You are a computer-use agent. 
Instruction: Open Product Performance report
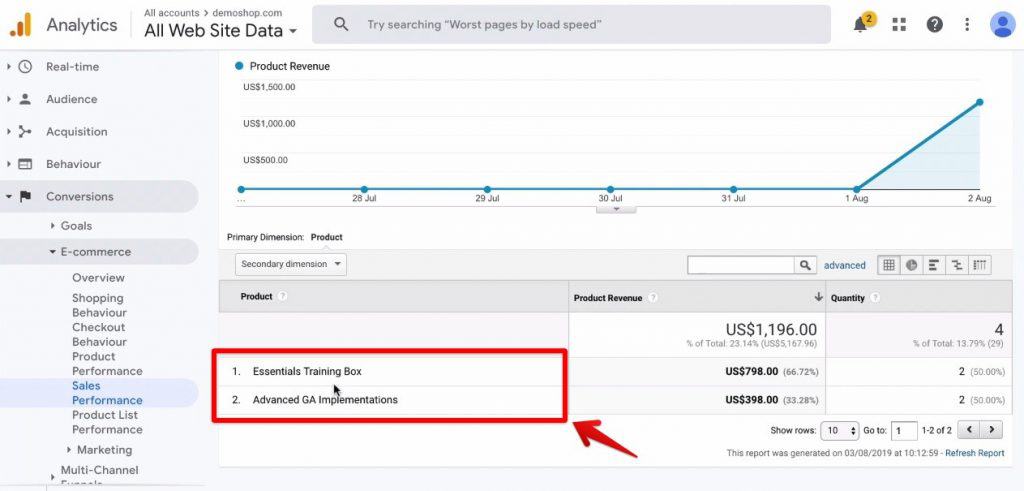coord(106,363)
